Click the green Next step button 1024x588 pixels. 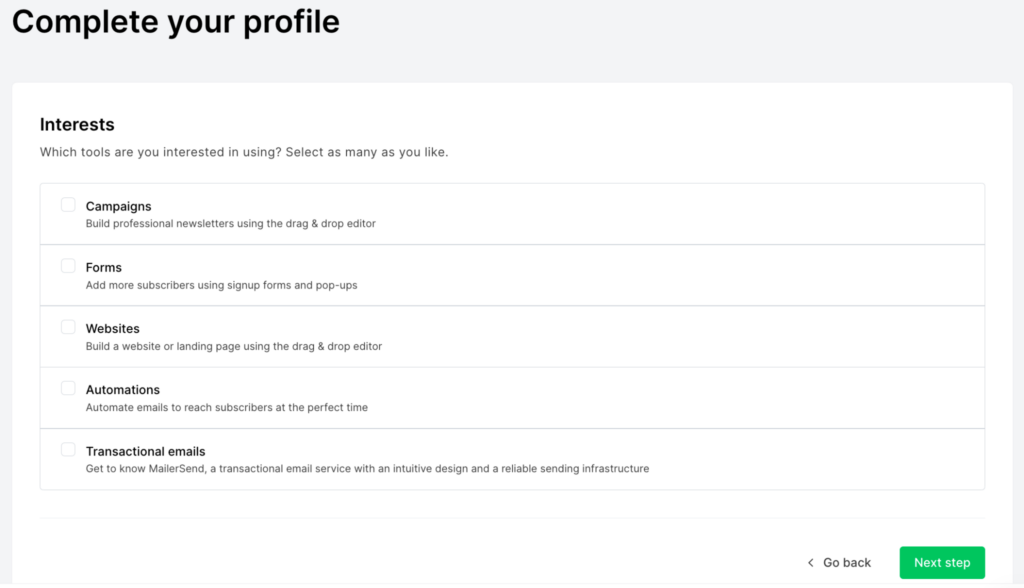pyautogui.click(x=941, y=562)
